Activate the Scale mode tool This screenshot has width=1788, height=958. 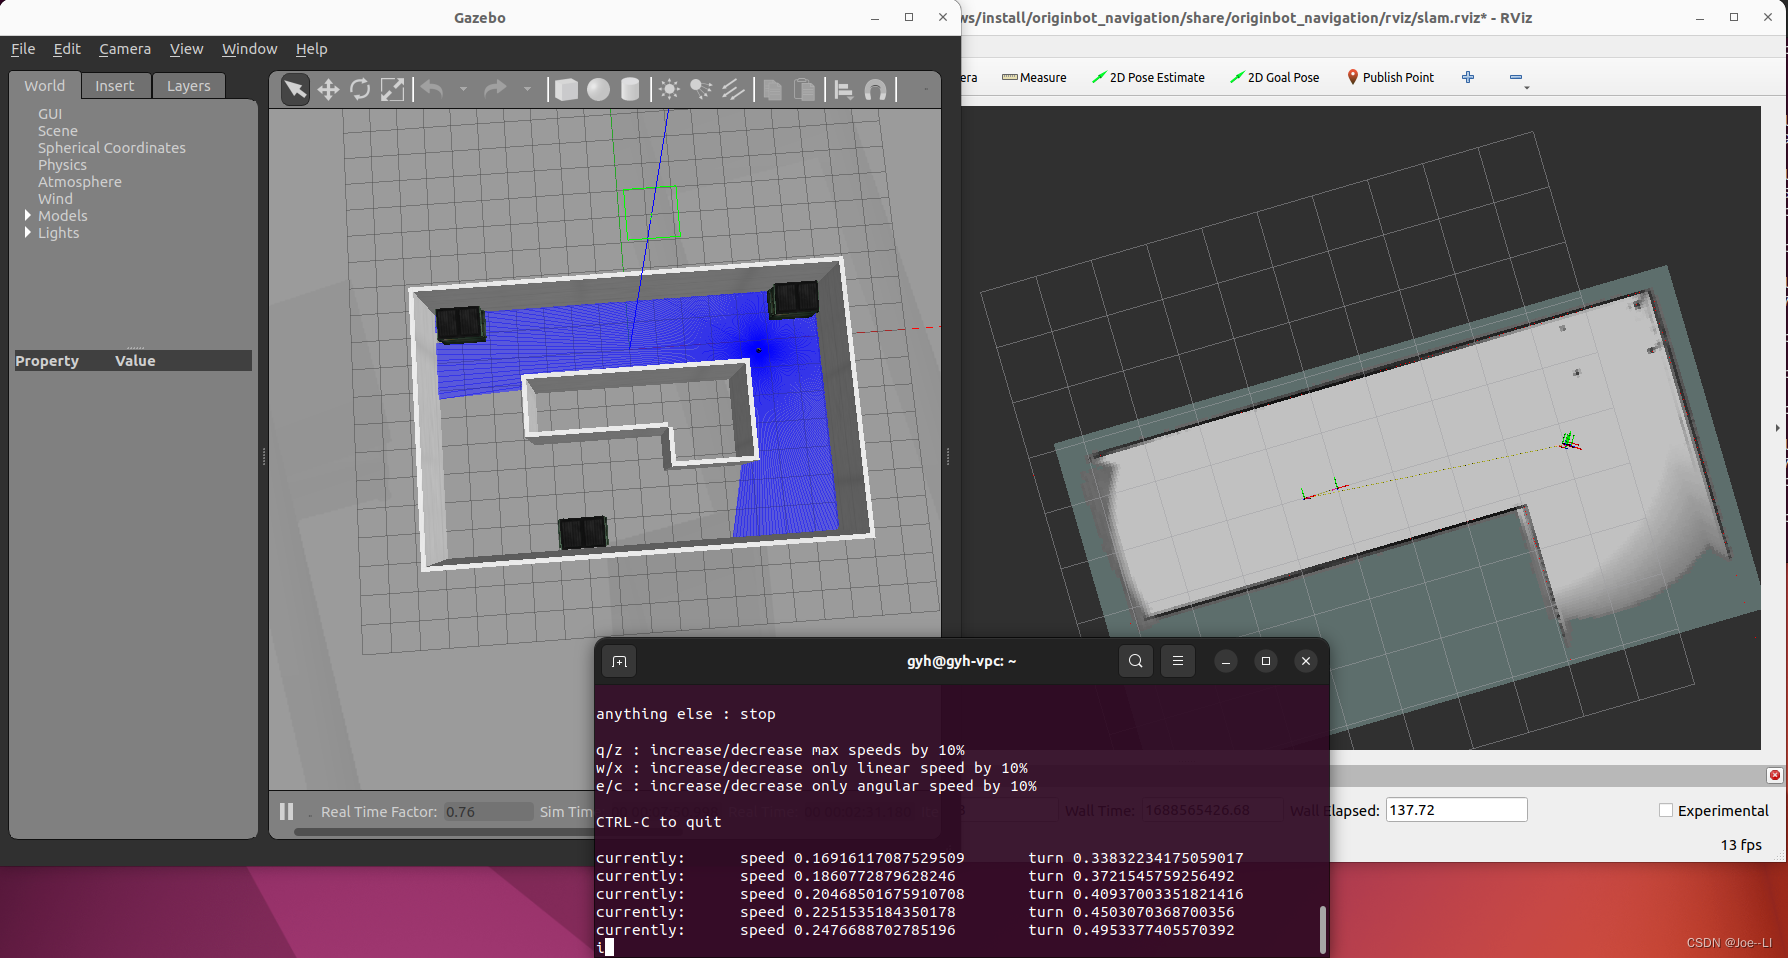tap(392, 90)
